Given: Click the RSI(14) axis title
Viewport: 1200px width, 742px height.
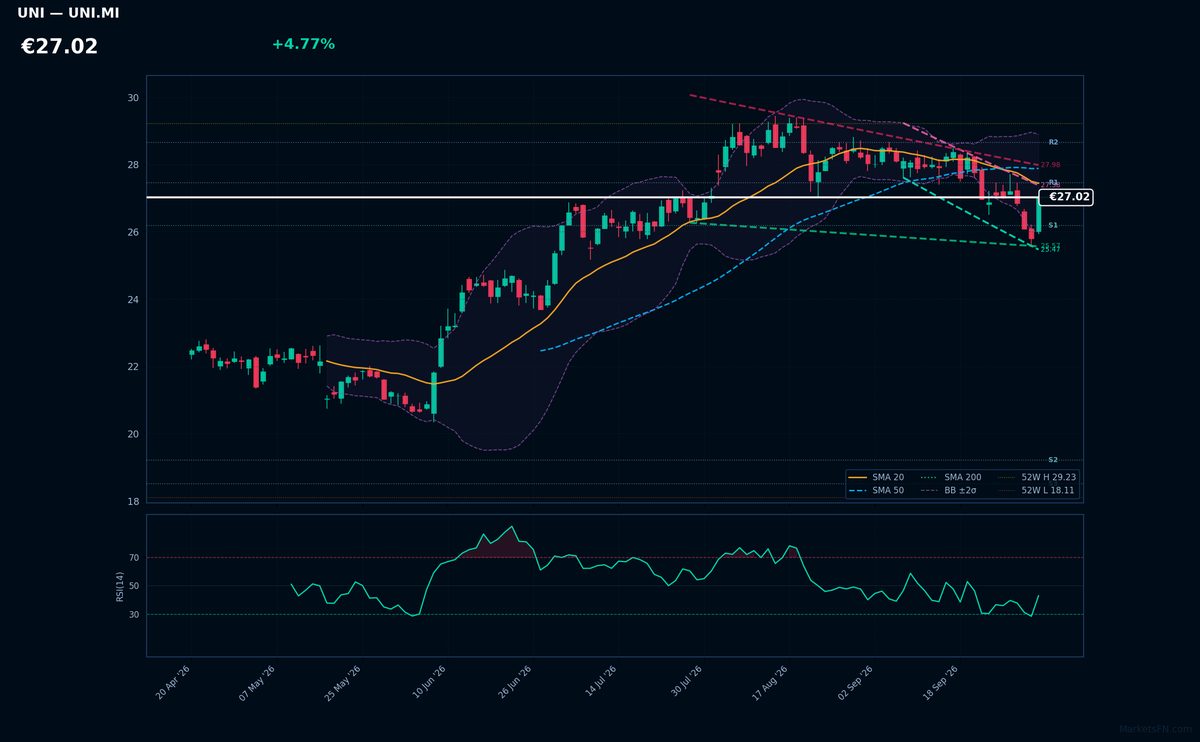Looking at the screenshot, I should pyautogui.click(x=120, y=586).
